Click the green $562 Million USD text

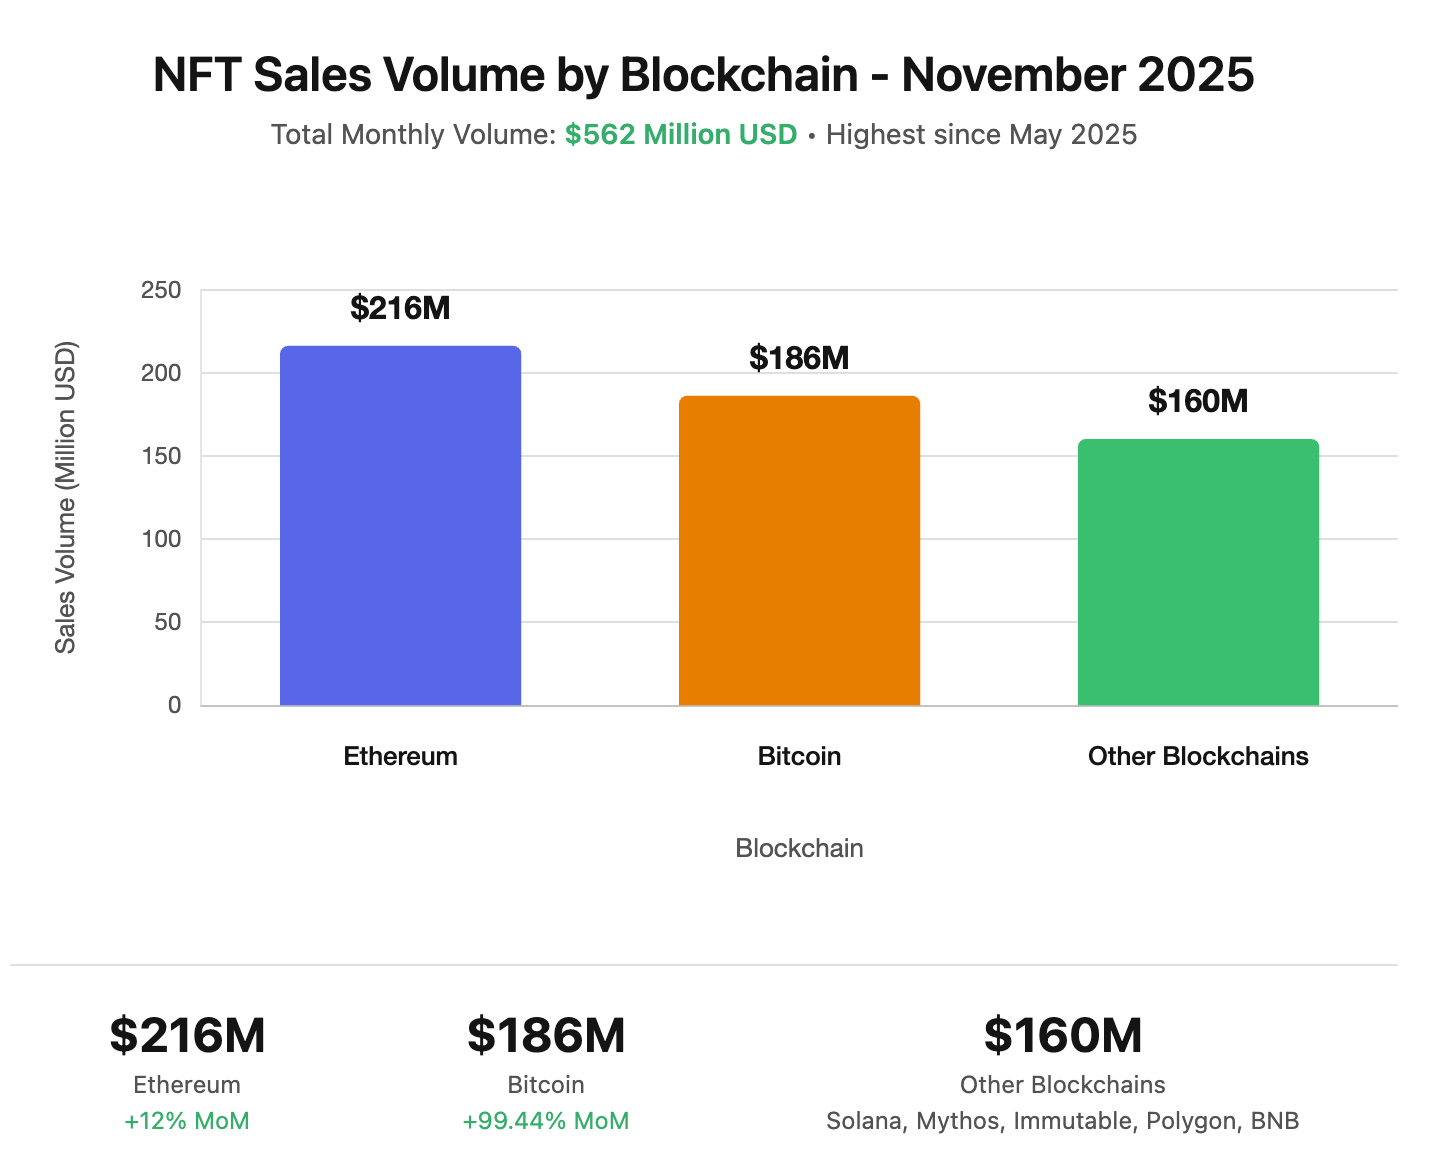(681, 135)
